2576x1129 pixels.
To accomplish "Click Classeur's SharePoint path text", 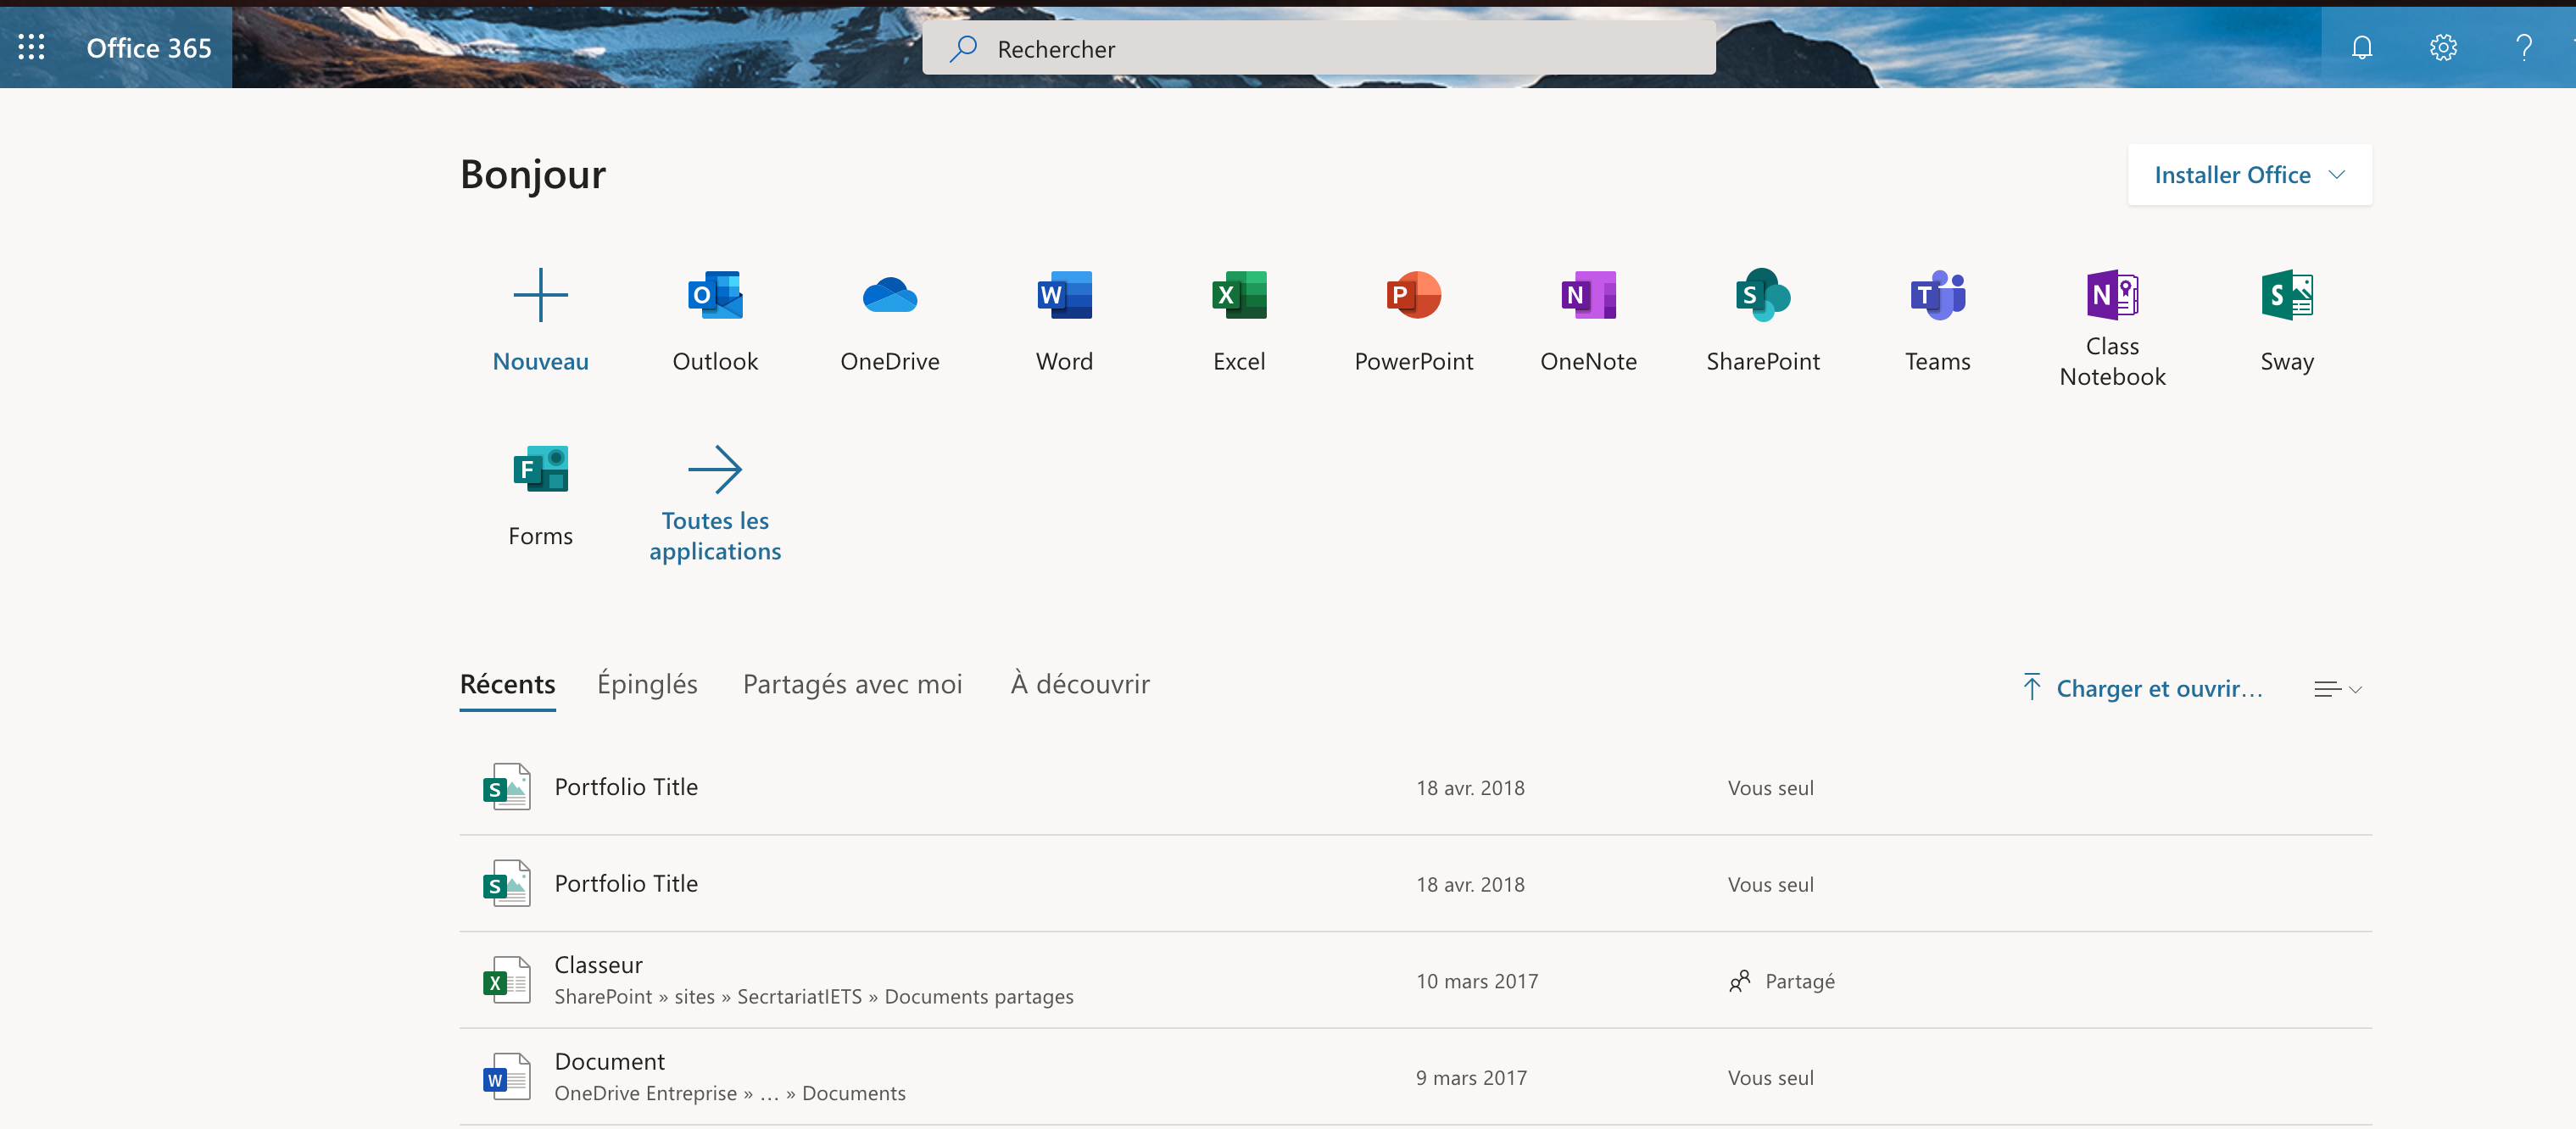I will click(814, 997).
